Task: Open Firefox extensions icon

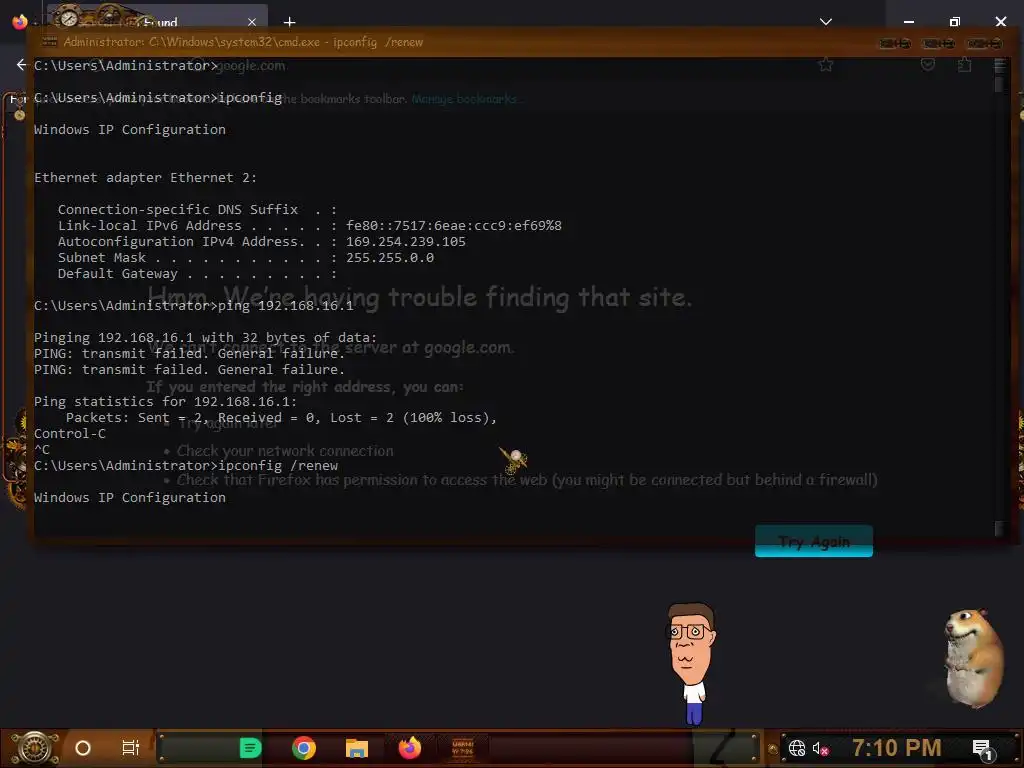Action: [965, 64]
